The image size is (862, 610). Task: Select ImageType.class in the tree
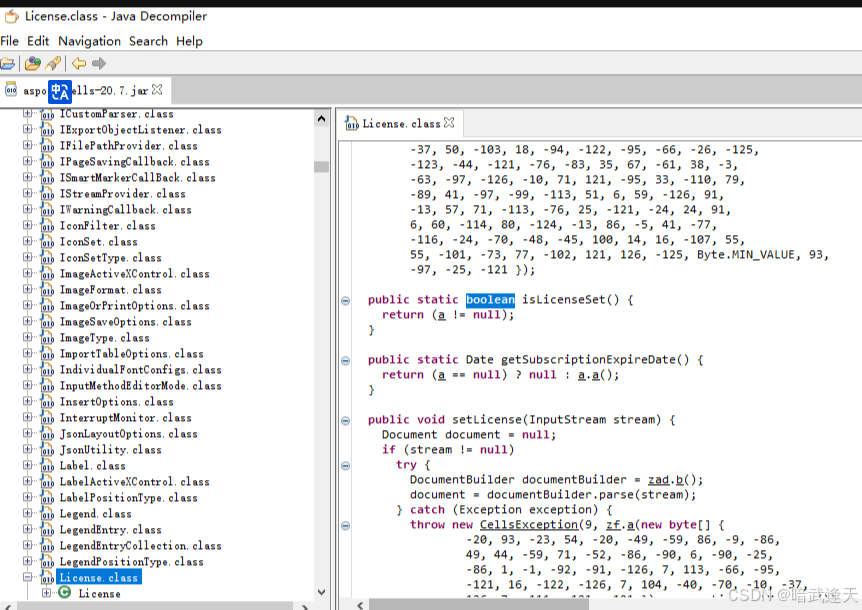(x=104, y=337)
